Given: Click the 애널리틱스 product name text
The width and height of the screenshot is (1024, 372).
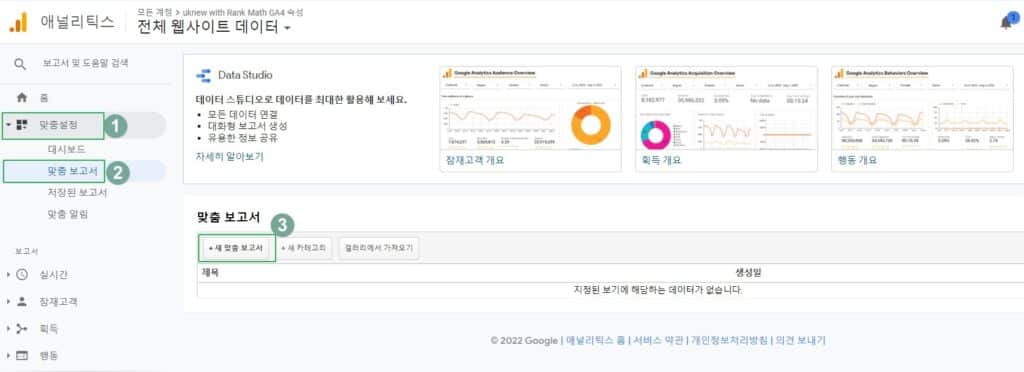Looking at the screenshot, I should (77, 22).
